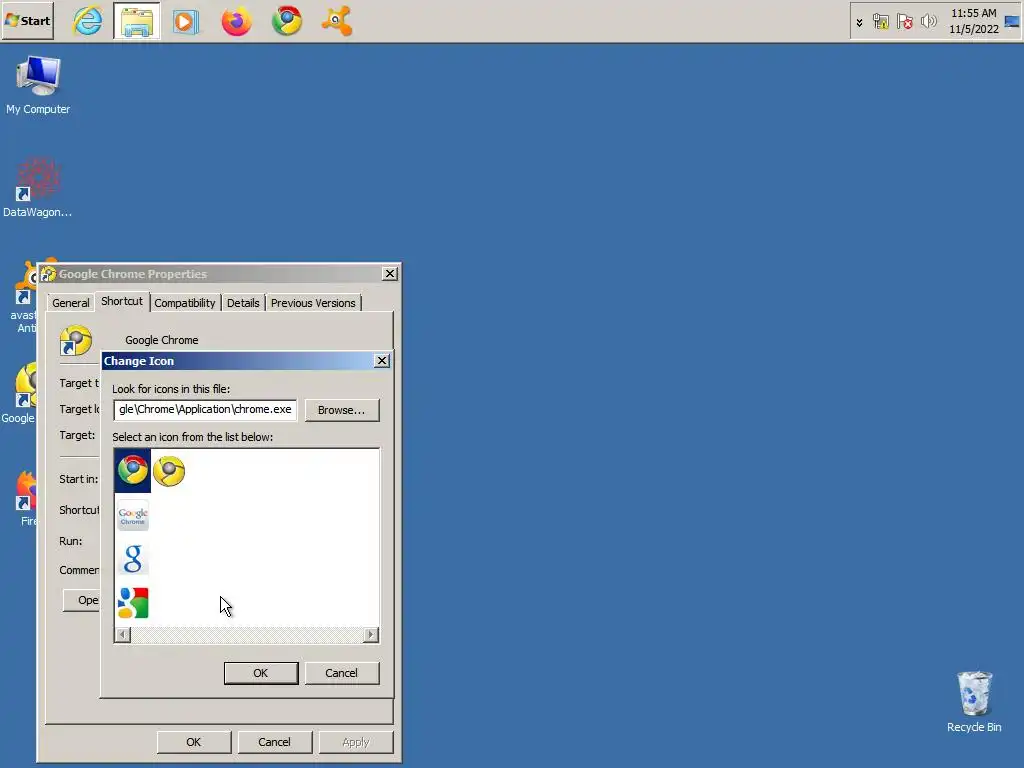Viewport: 1024px width, 768px height.
Task: Launch Windows Media Player from taskbar
Action: click(186, 22)
